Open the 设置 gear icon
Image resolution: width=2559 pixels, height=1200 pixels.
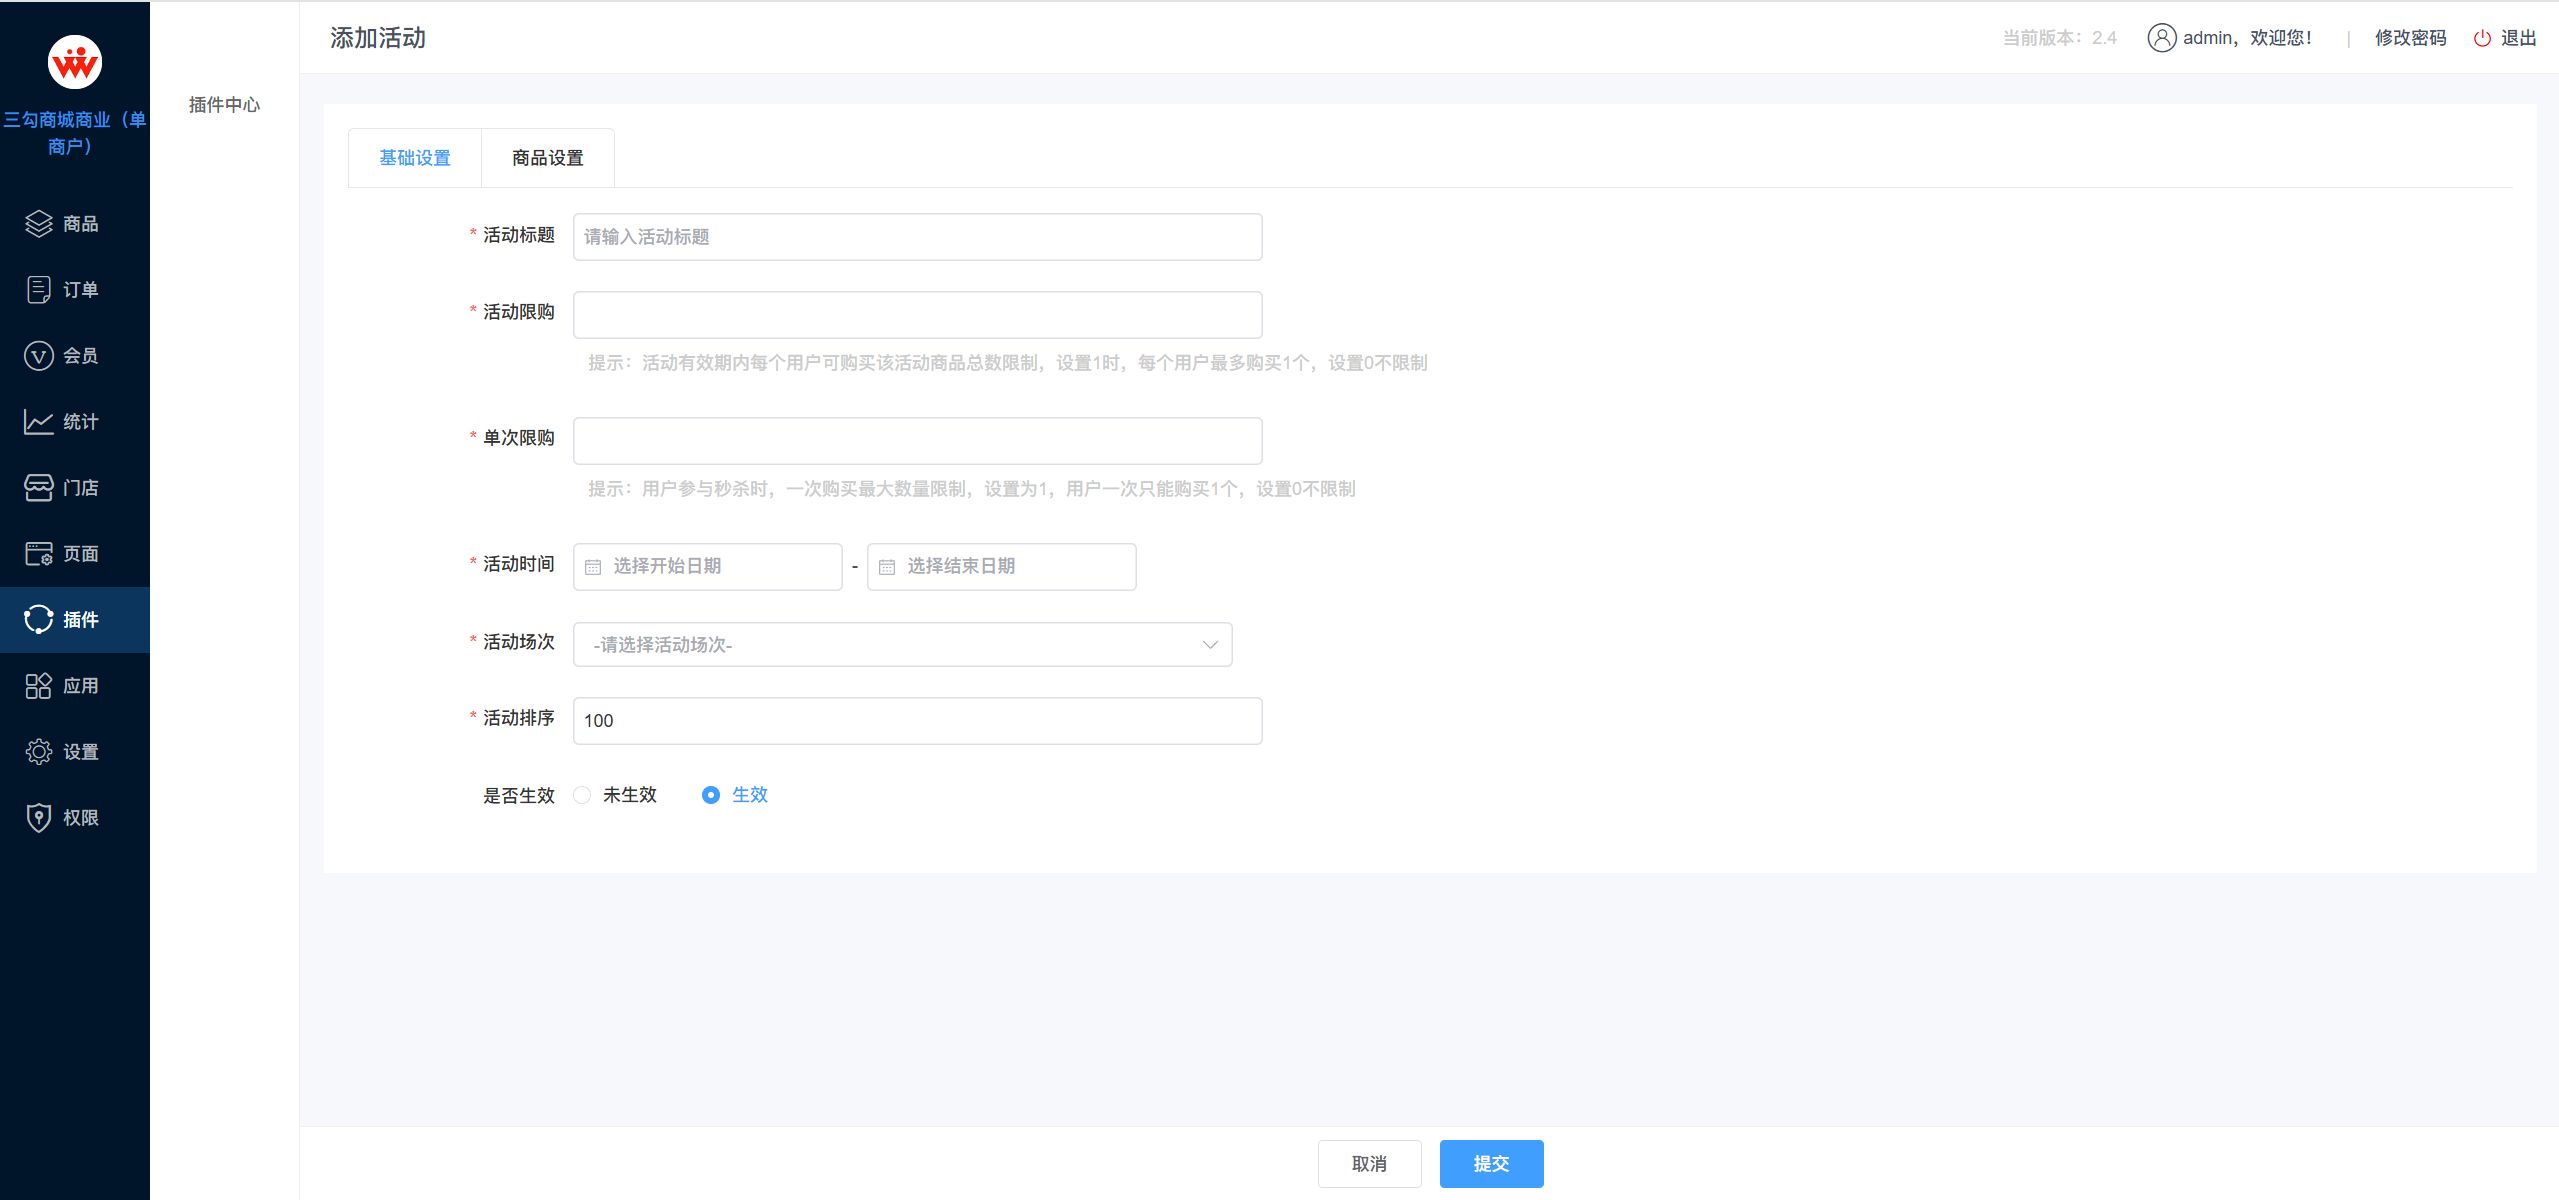point(38,752)
